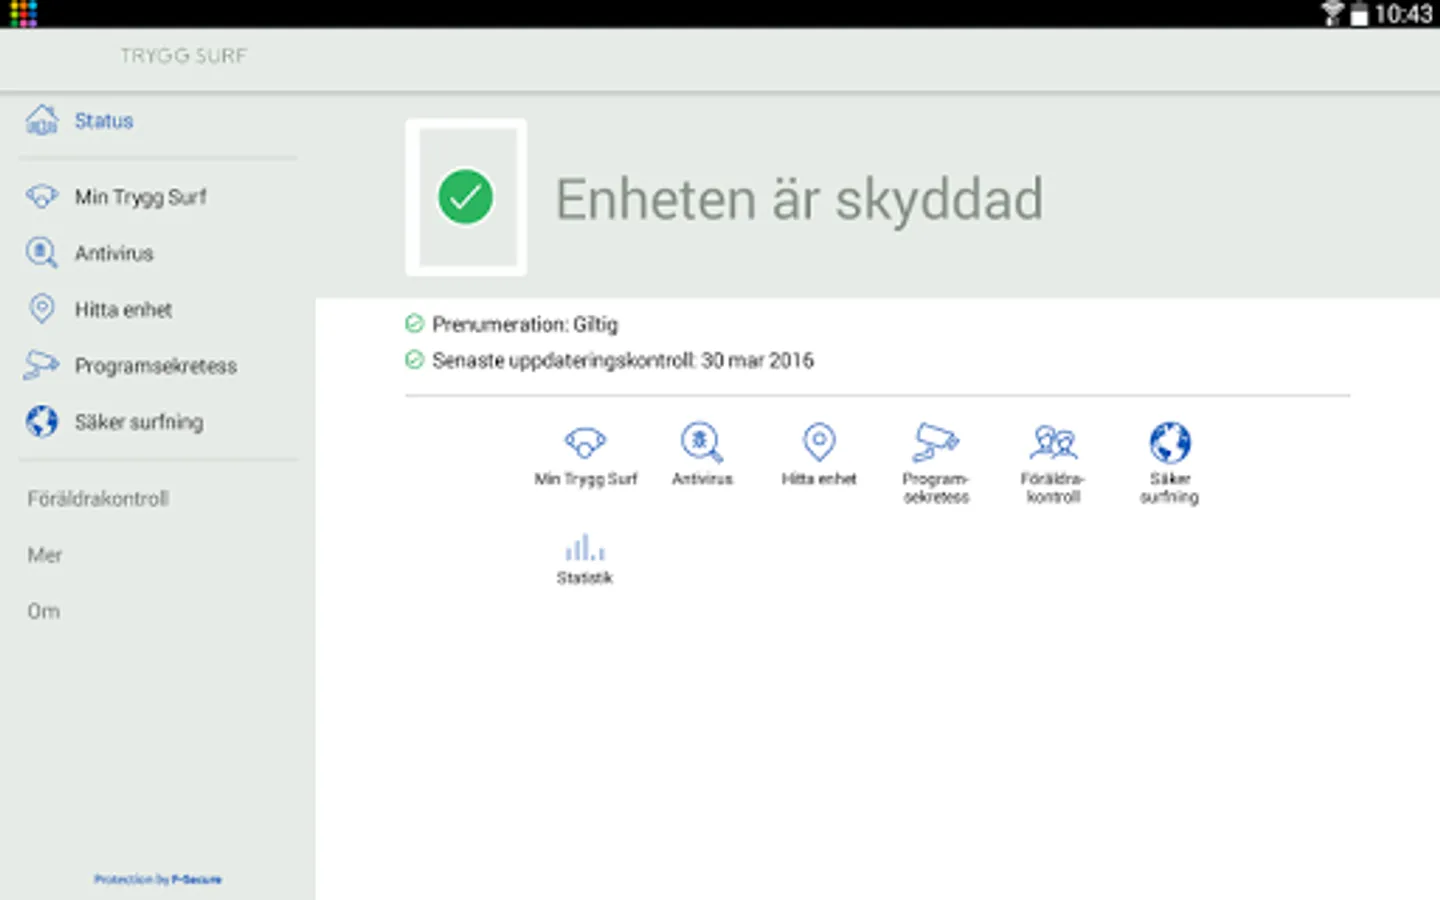This screenshot has height=900, width=1440.
Task: Click the Wi-Fi indicator in status bar
Action: point(1332,14)
